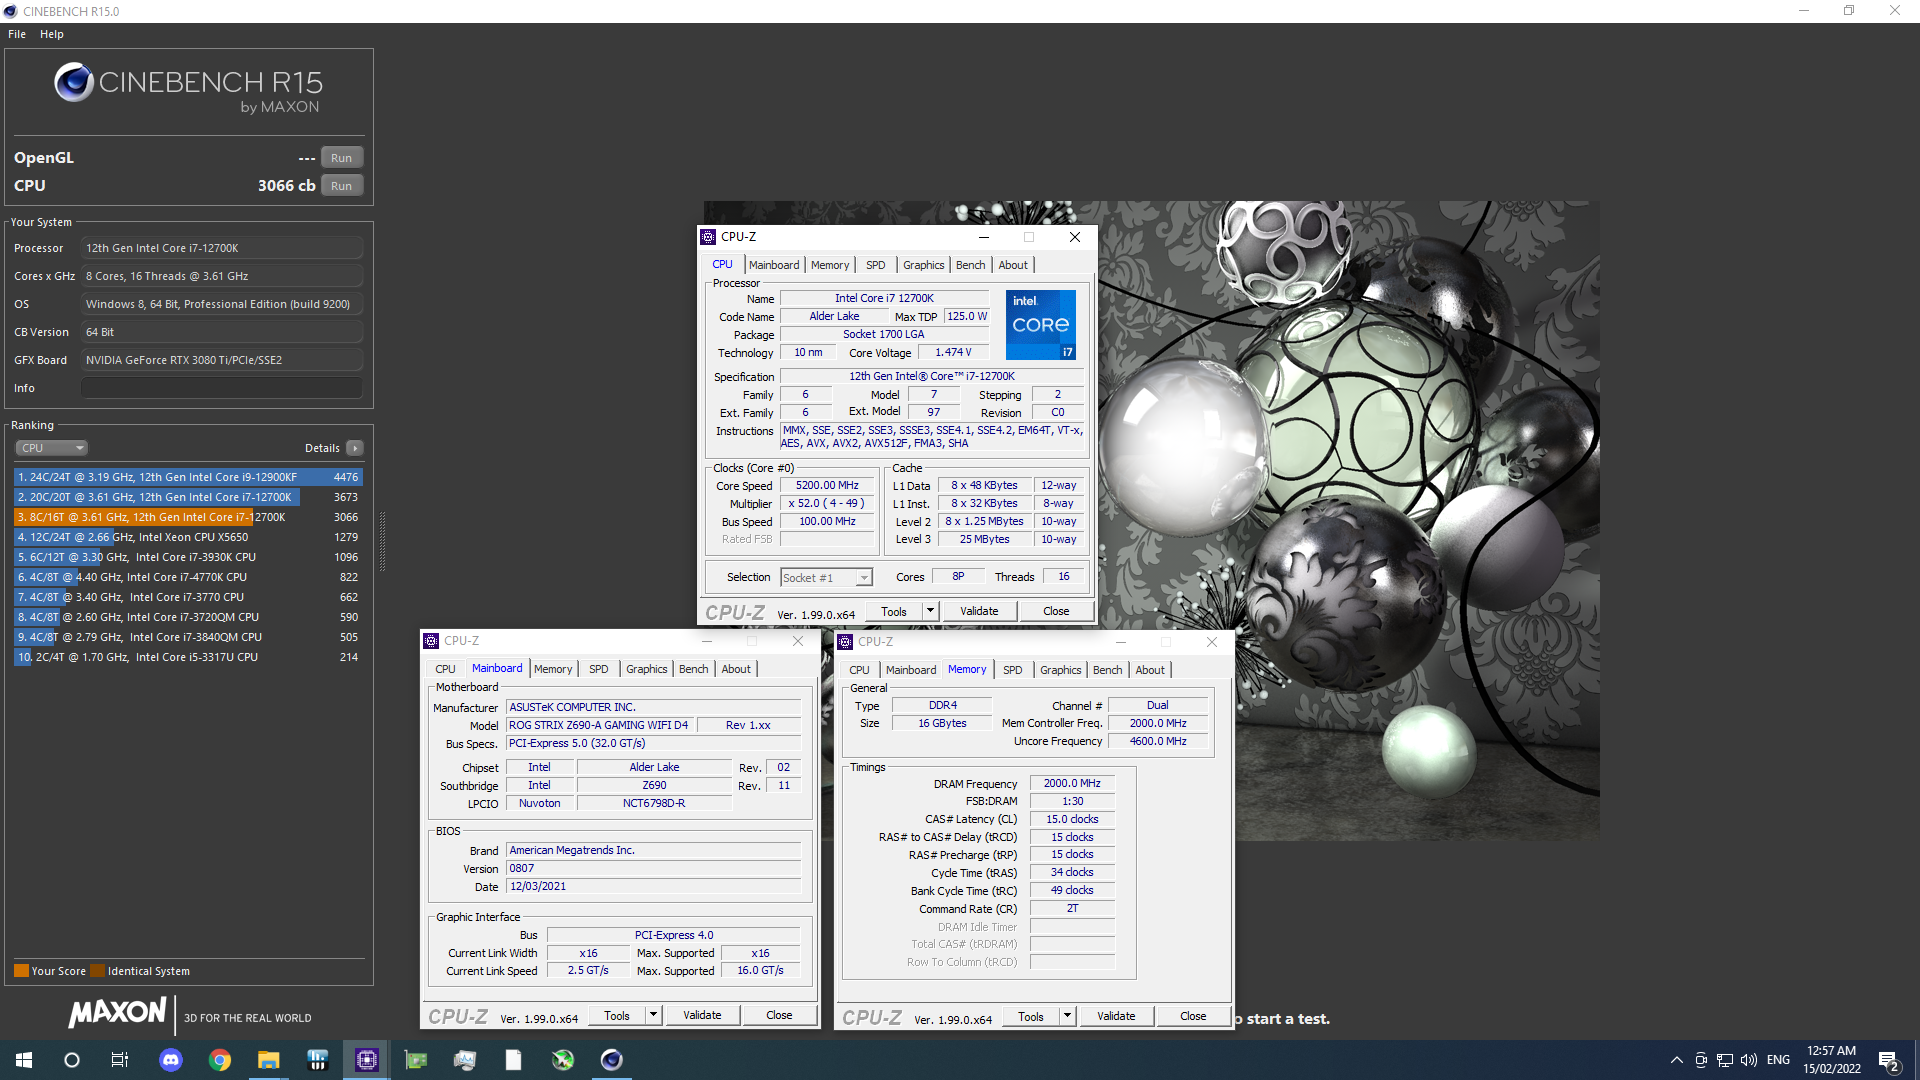Click Close button in top CPU-Z window
Image resolution: width=1920 pixels, height=1080 pixels.
[x=1056, y=612]
